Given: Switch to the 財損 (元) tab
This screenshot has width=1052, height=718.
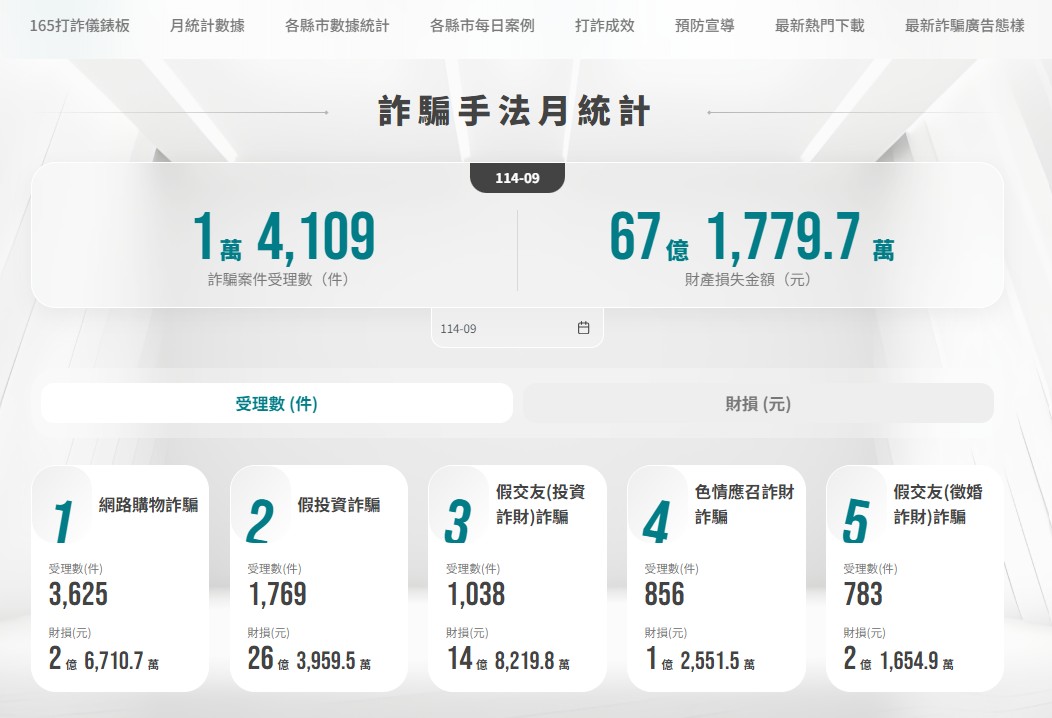Looking at the screenshot, I should coord(758,404).
